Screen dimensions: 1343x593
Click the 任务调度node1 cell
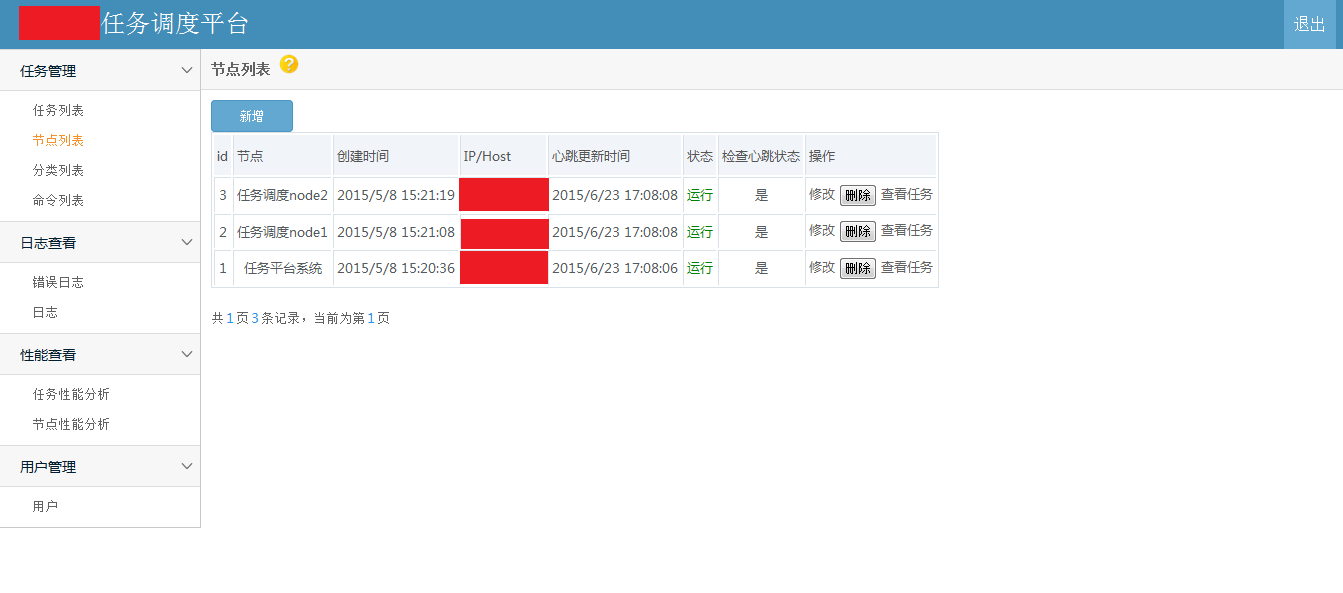[x=282, y=232]
